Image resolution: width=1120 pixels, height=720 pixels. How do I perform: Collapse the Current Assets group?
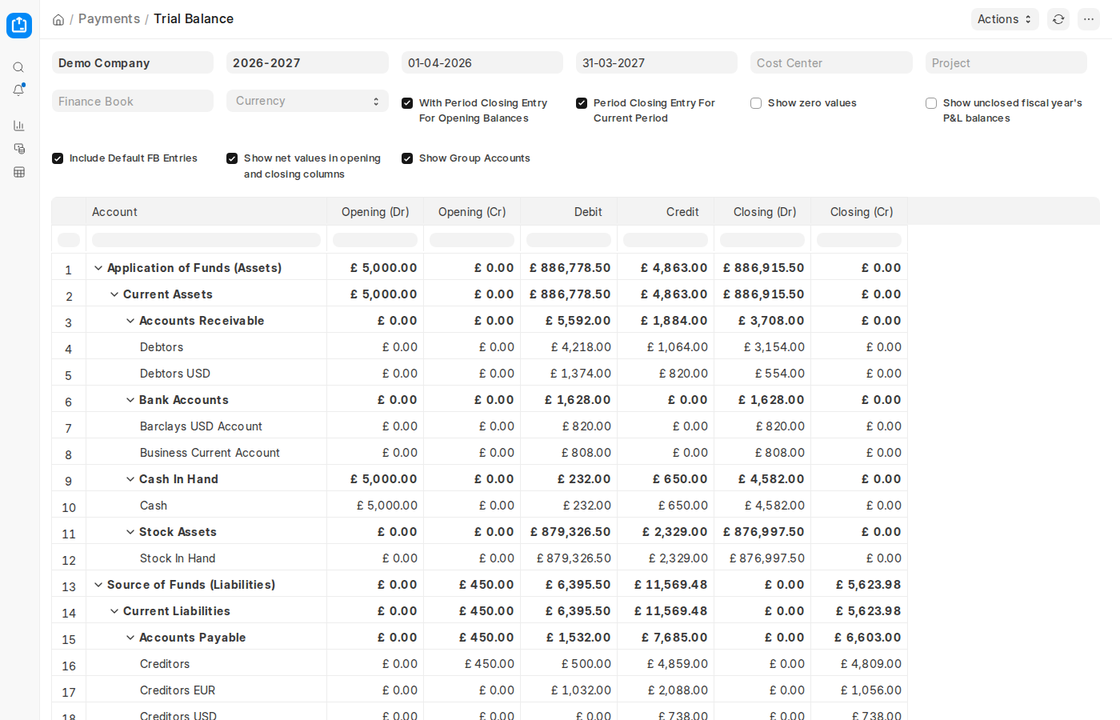(x=114, y=294)
